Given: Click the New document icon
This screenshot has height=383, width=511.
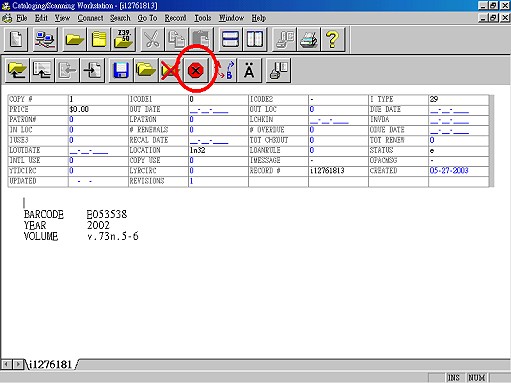Looking at the screenshot, I should click(16, 39).
